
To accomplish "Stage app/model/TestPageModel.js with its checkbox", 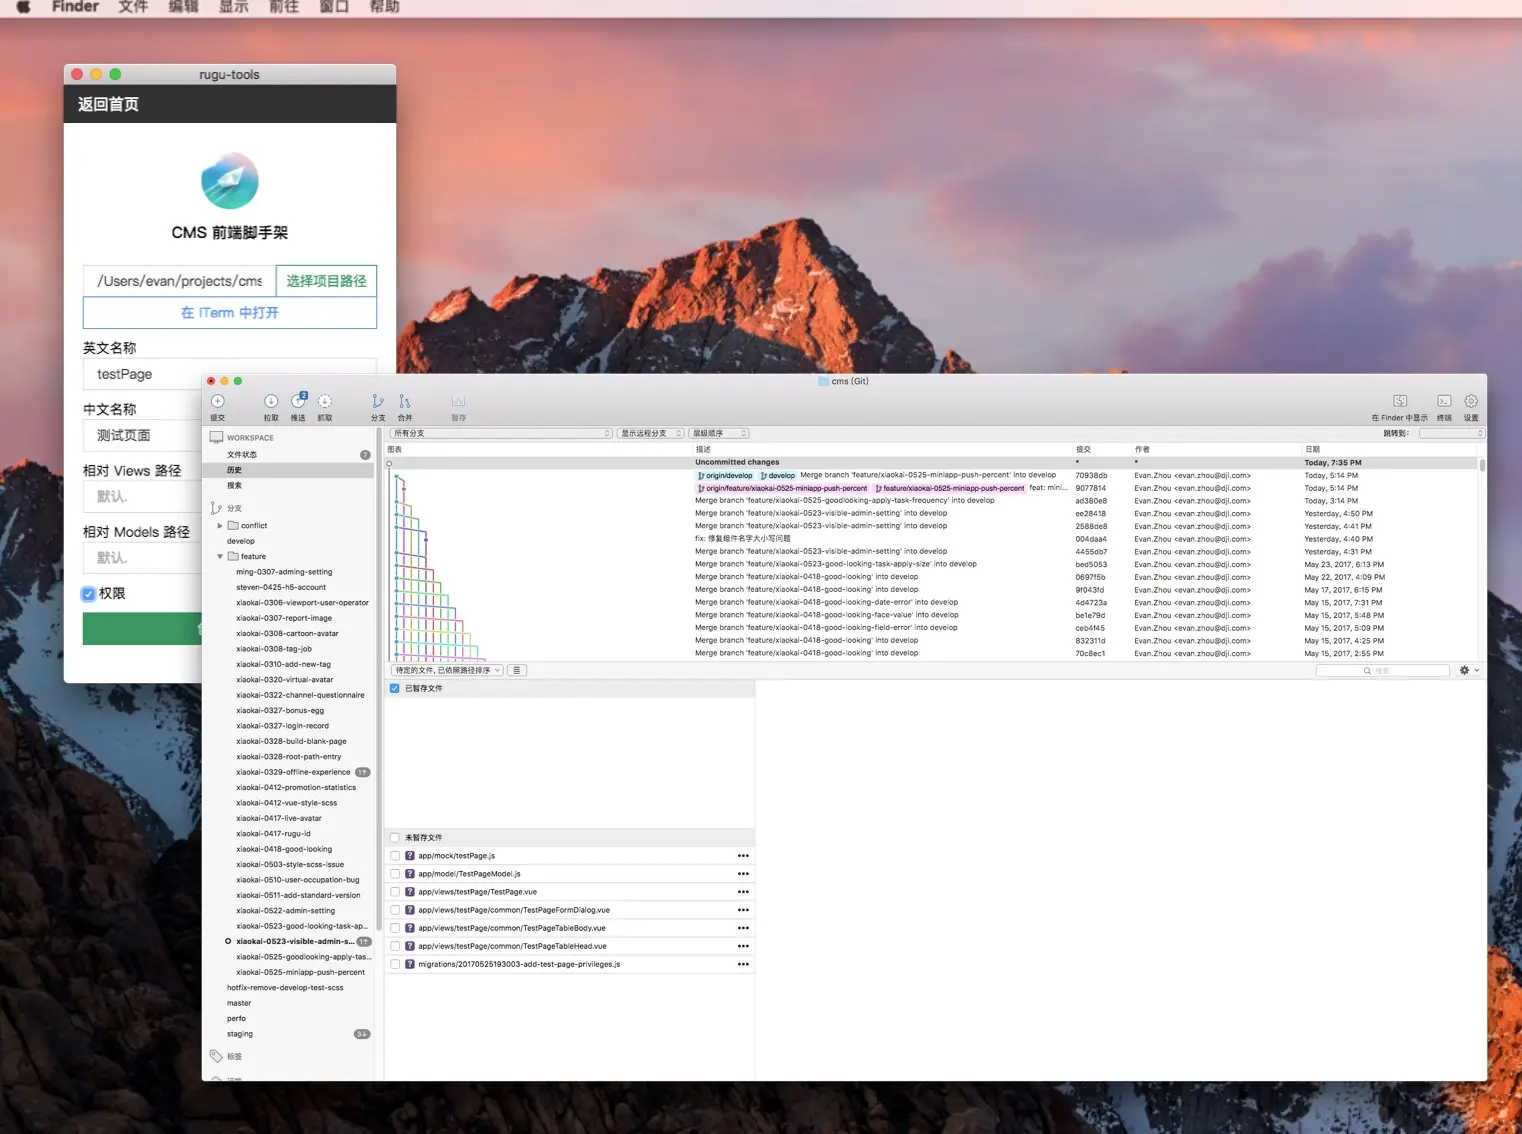I will click(x=395, y=874).
